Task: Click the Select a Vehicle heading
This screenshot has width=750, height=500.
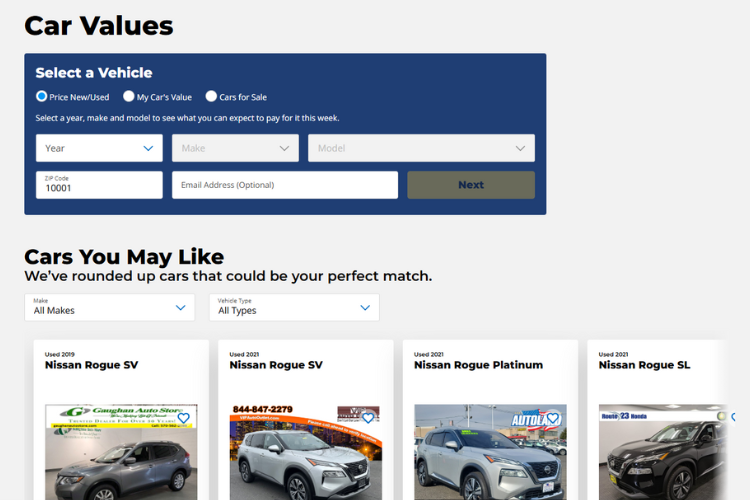Action: click(x=94, y=73)
